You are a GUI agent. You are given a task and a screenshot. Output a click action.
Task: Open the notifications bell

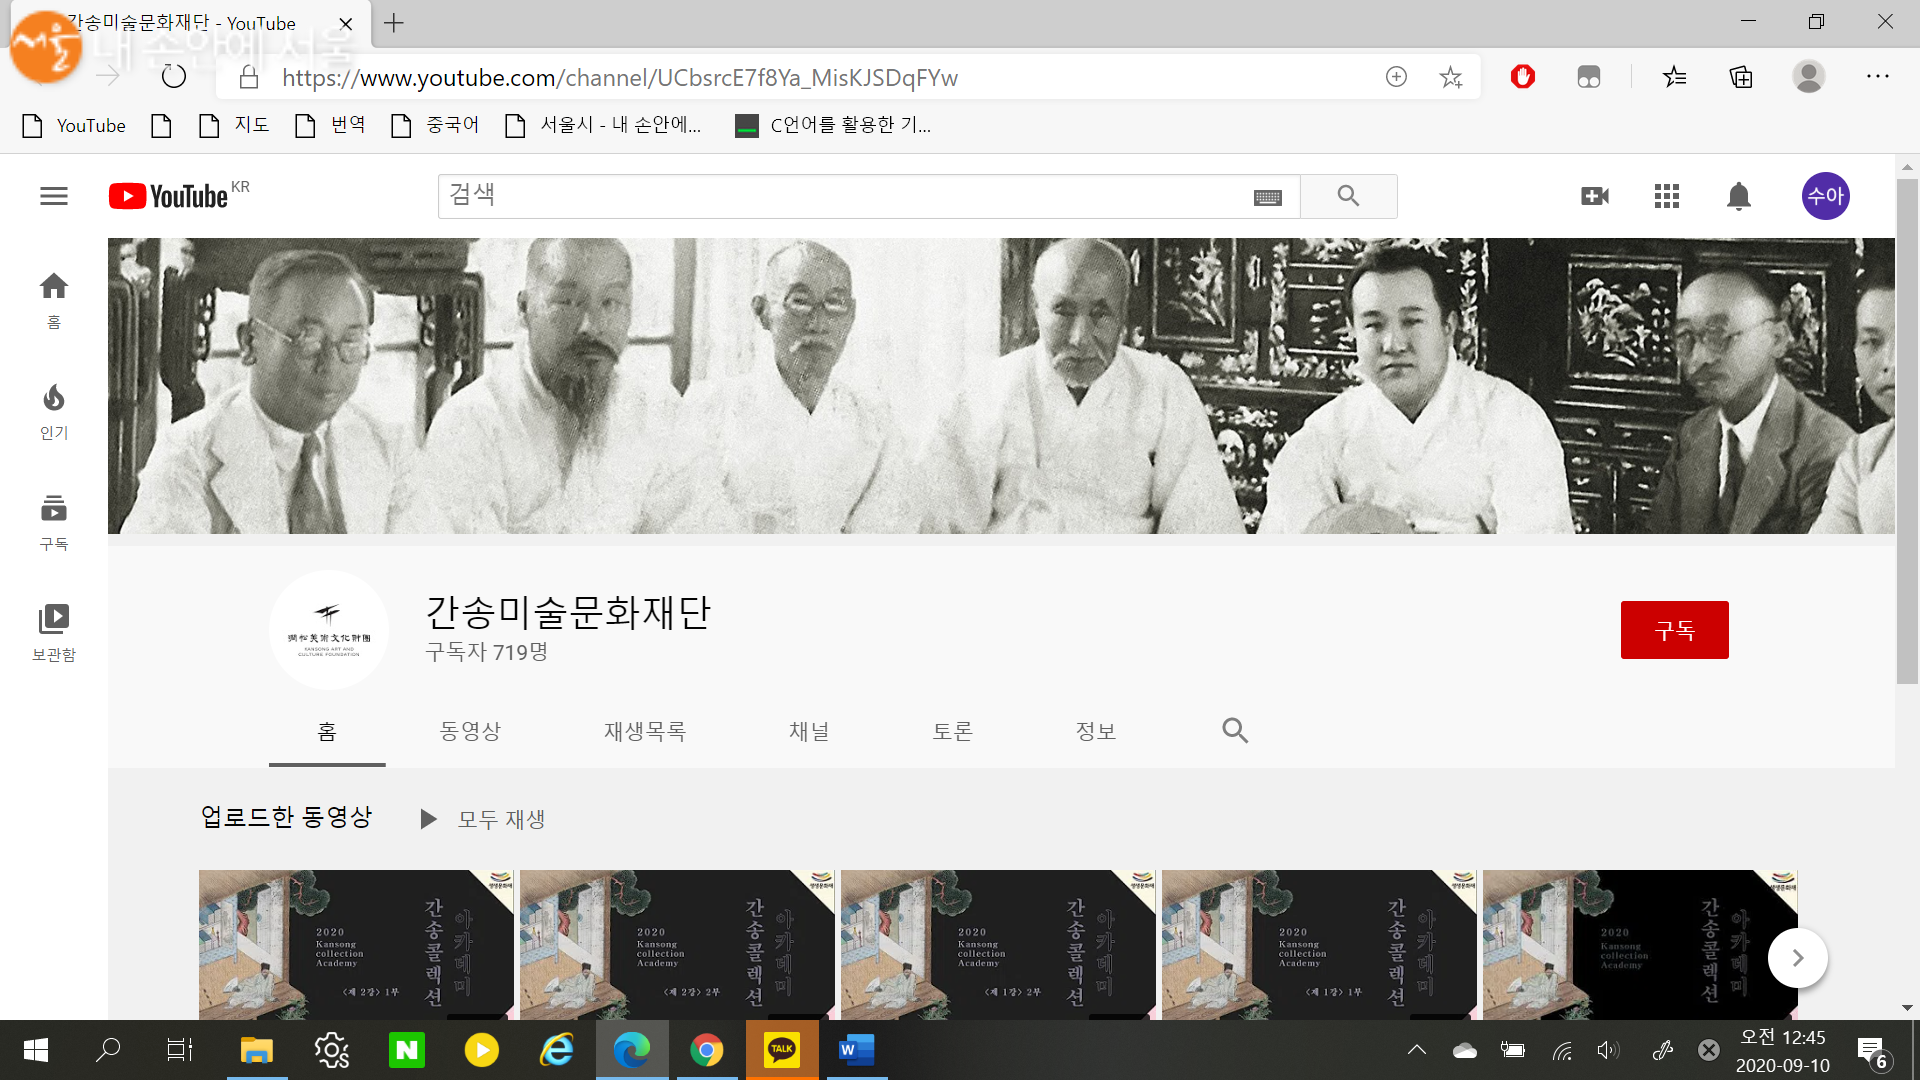1739,196
